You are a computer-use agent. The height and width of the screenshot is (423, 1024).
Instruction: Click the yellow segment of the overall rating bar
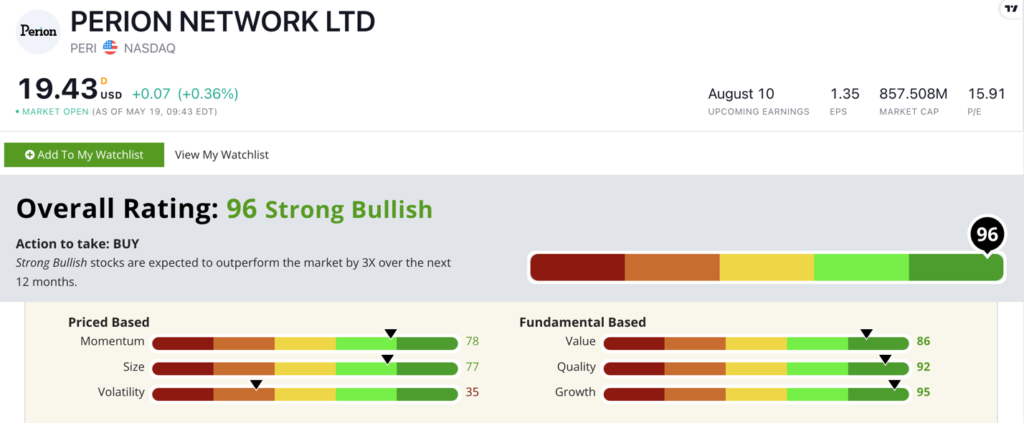(x=766, y=267)
